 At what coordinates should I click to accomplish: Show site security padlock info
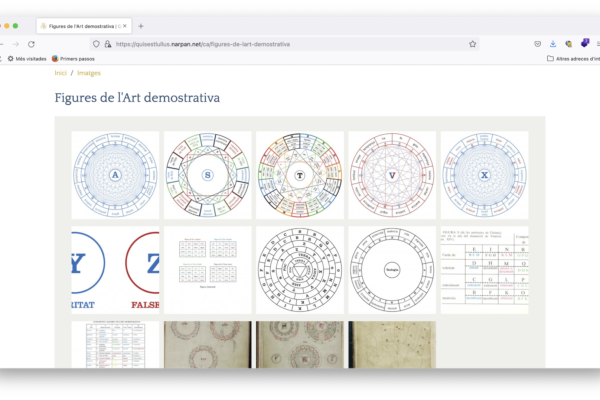pos(108,44)
